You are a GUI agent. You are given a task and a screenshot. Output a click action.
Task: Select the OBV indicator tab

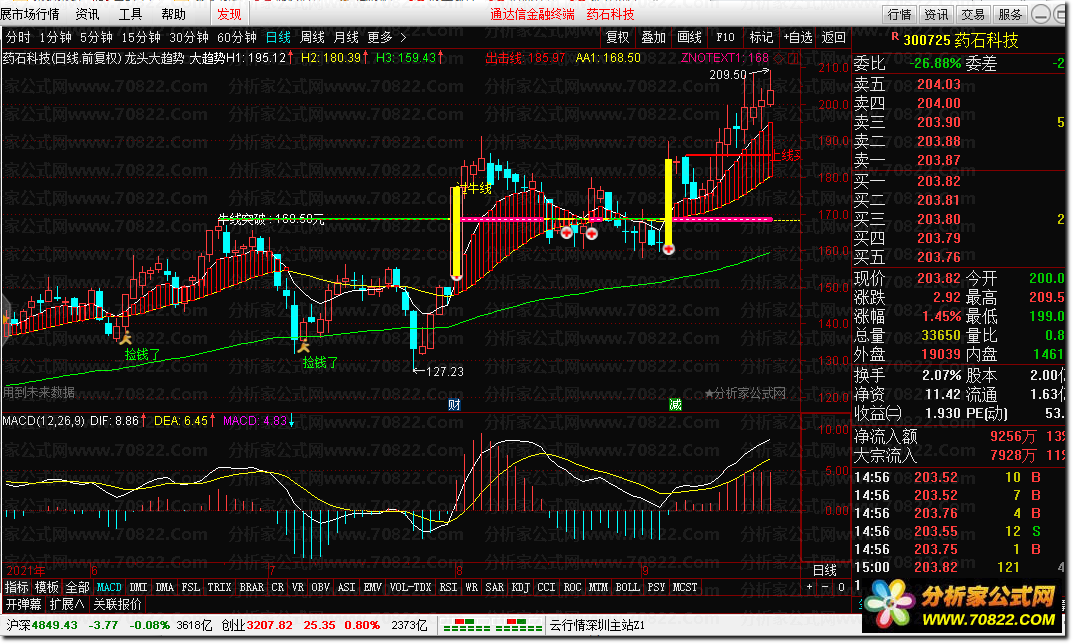click(321, 587)
